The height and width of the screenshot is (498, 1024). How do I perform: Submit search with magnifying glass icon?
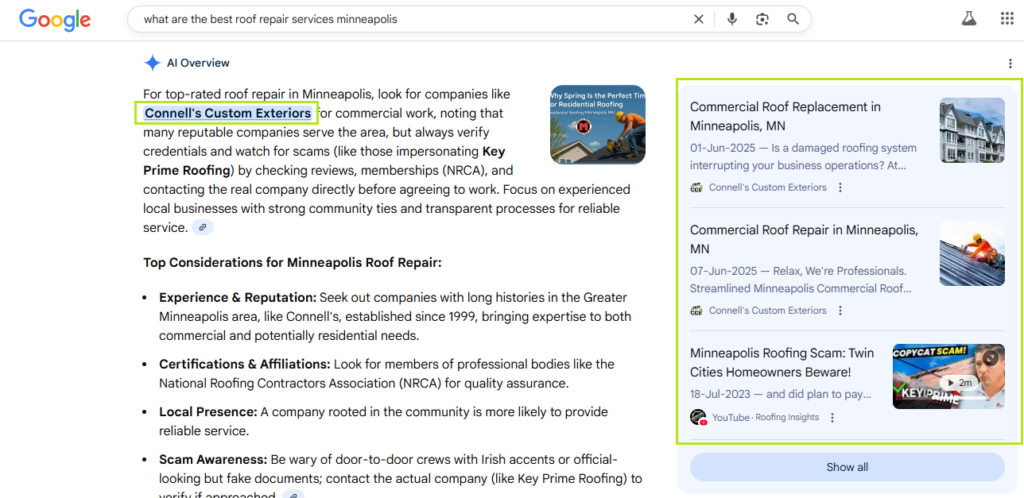click(x=793, y=19)
